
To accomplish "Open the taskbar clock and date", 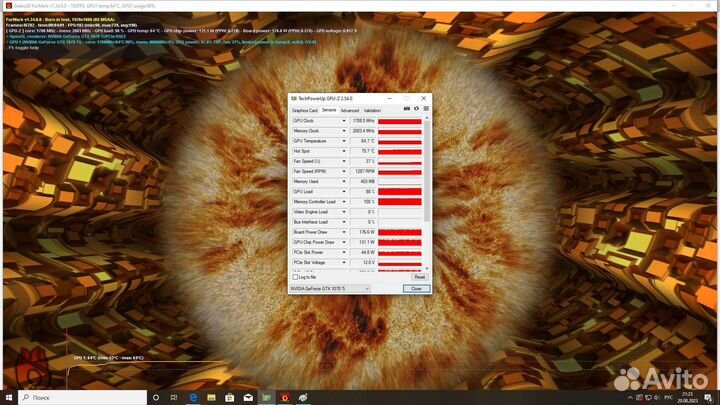I will 687,398.
